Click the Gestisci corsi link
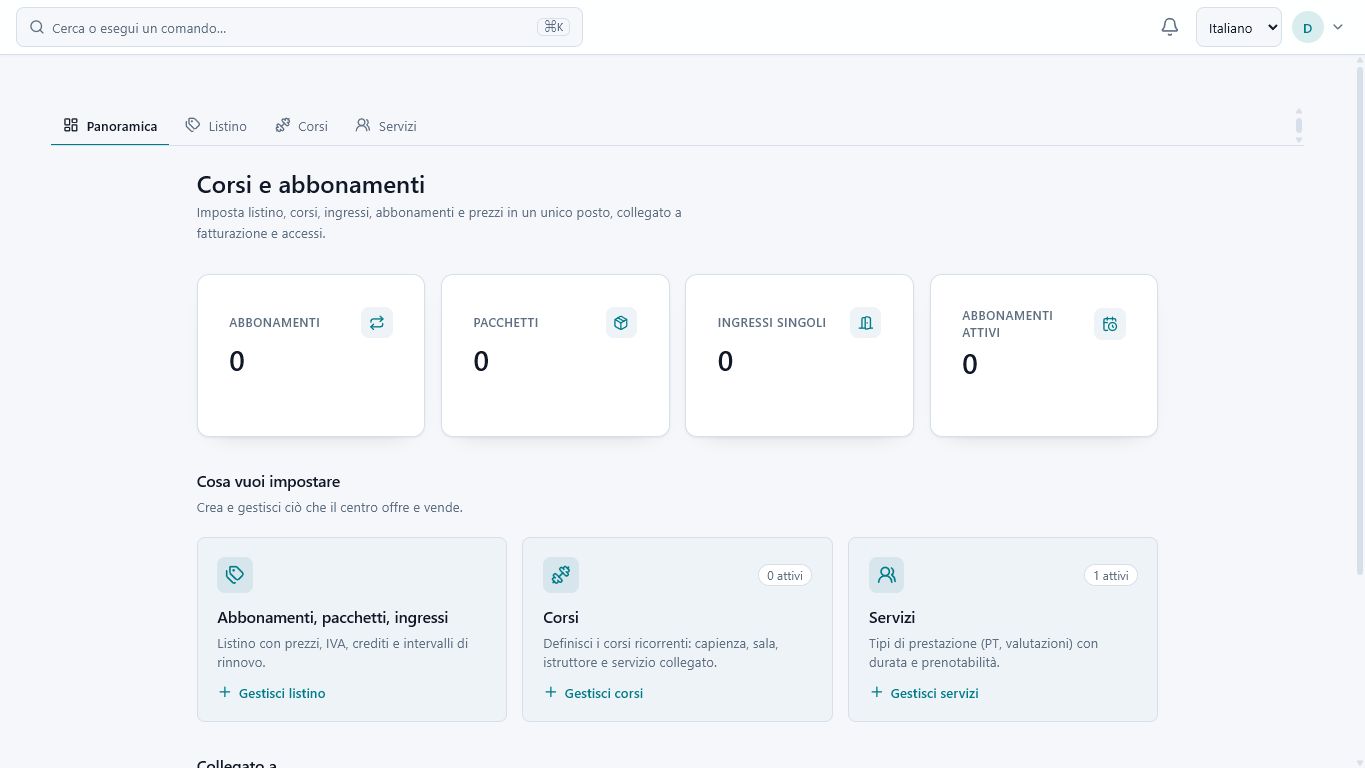 pos(594,693)
